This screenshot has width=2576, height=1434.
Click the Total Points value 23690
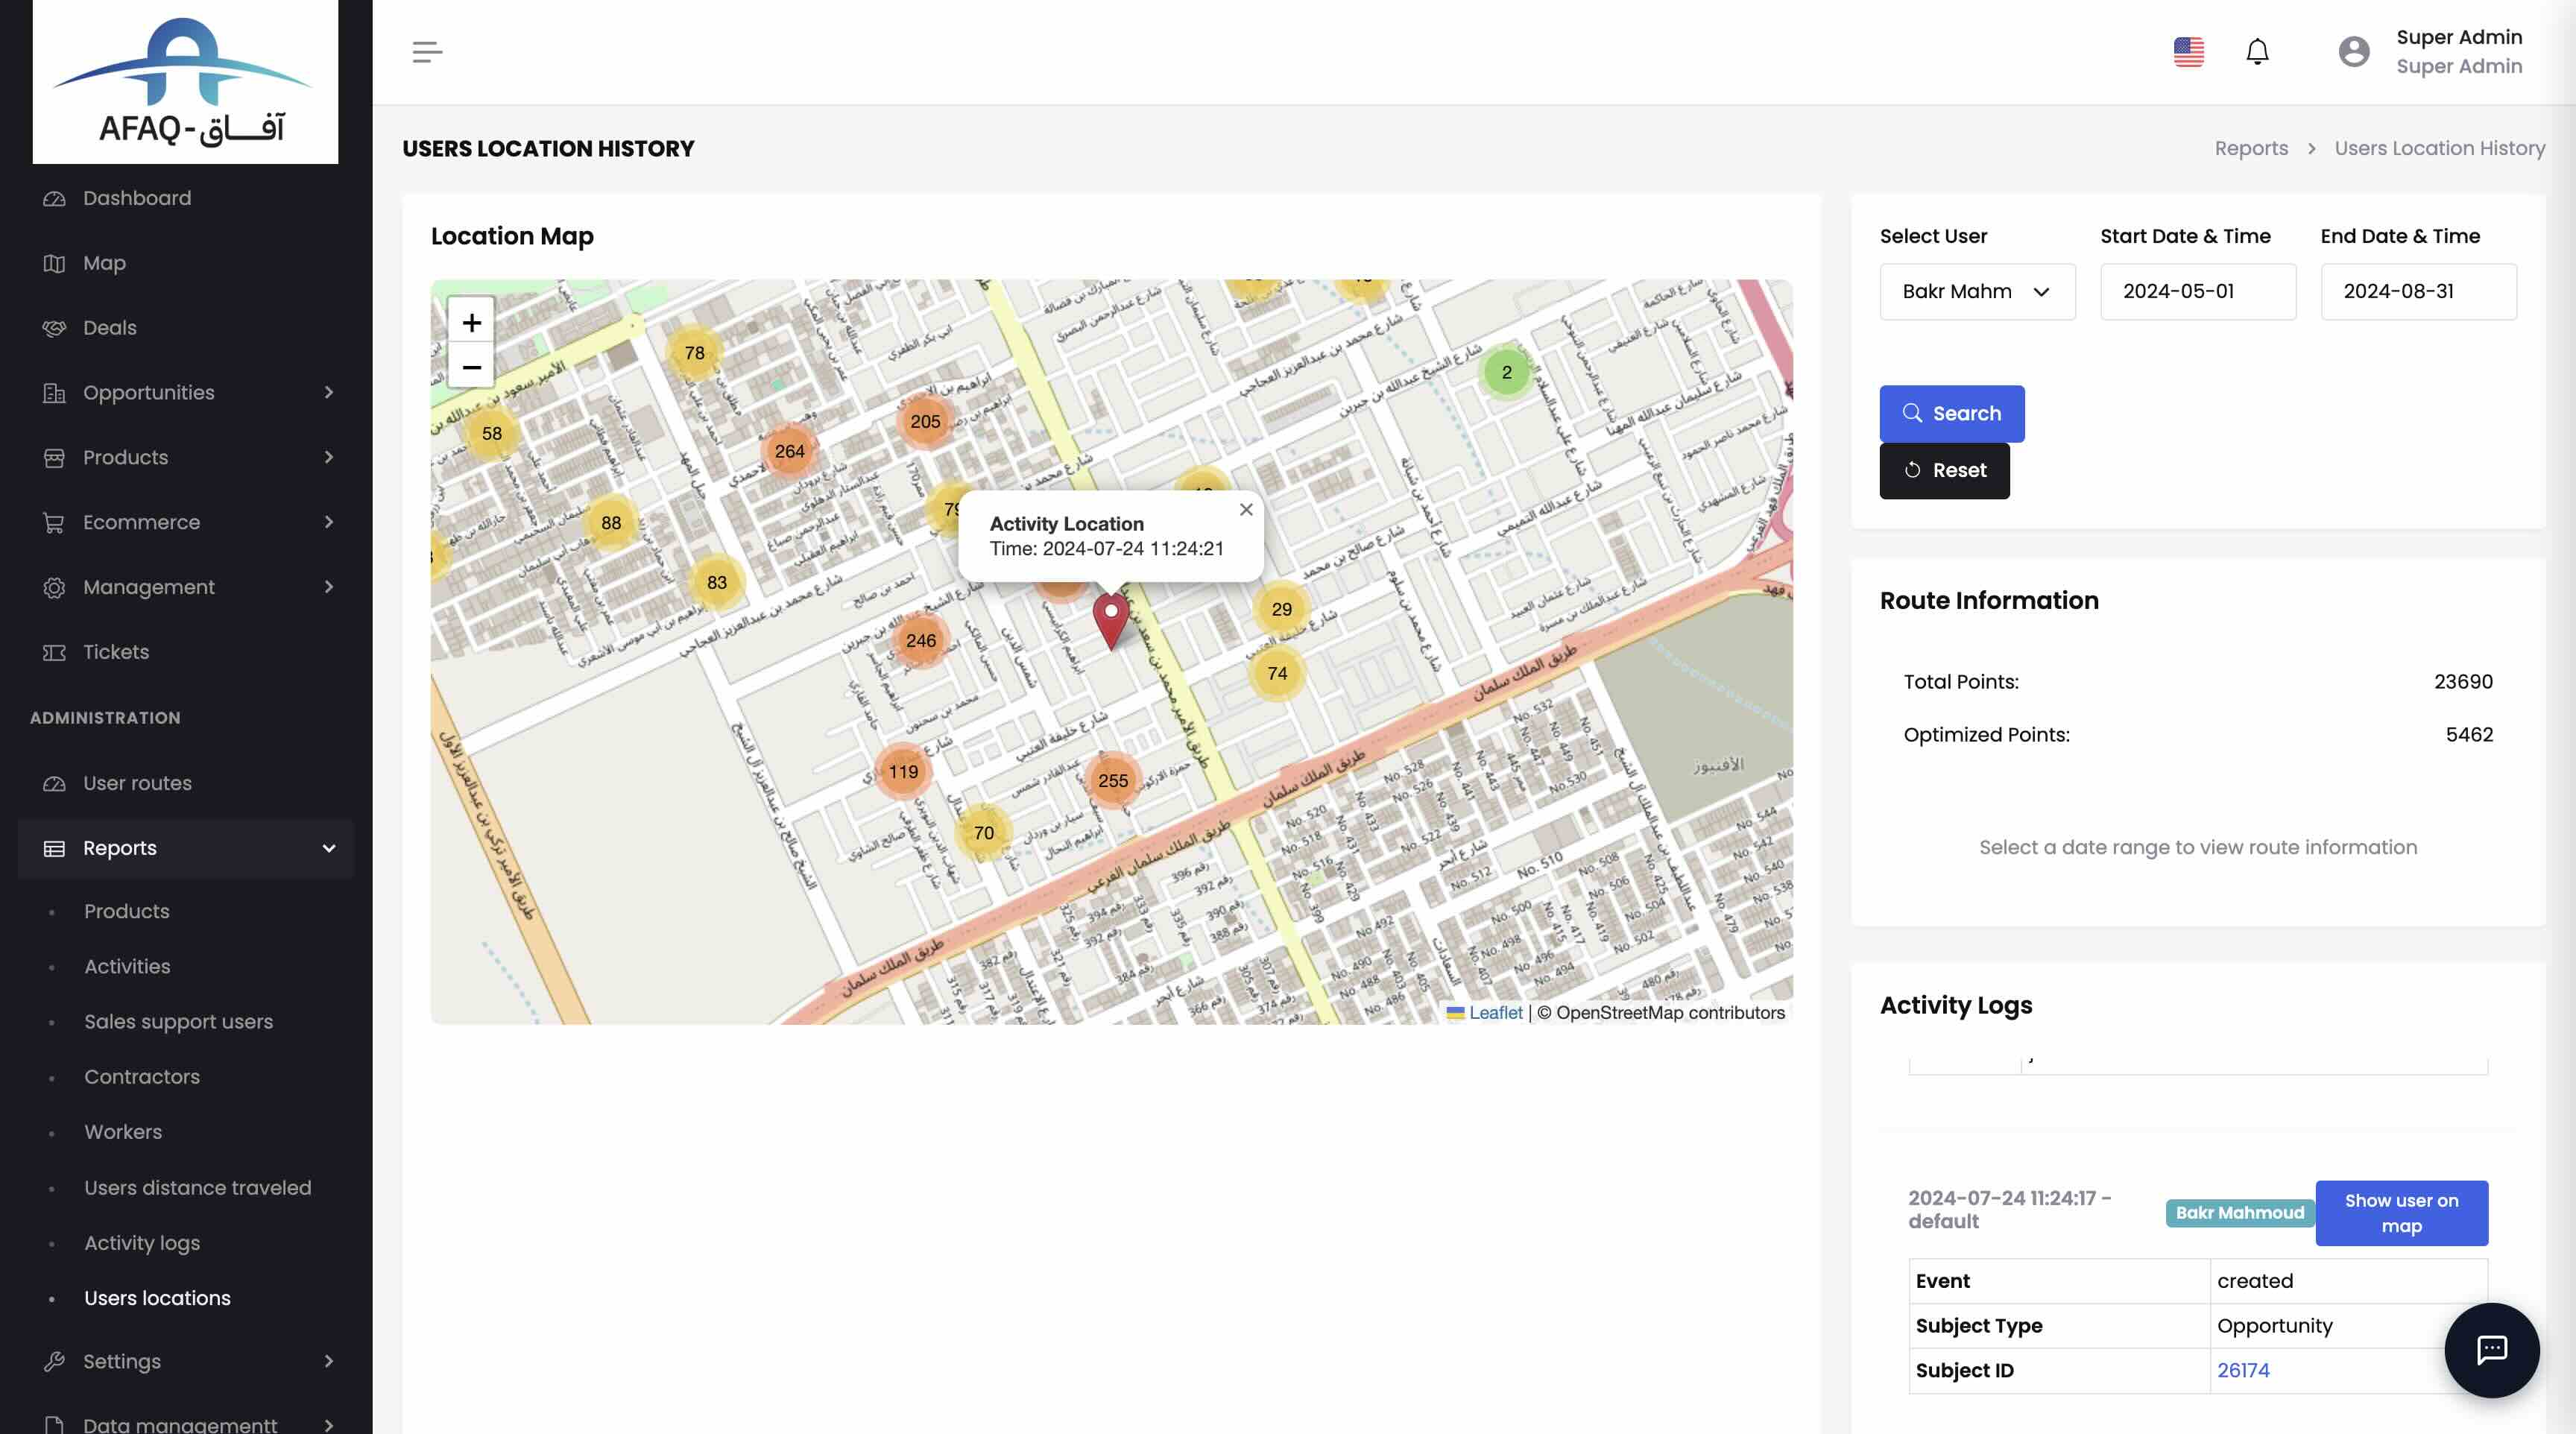point(2463,682)
